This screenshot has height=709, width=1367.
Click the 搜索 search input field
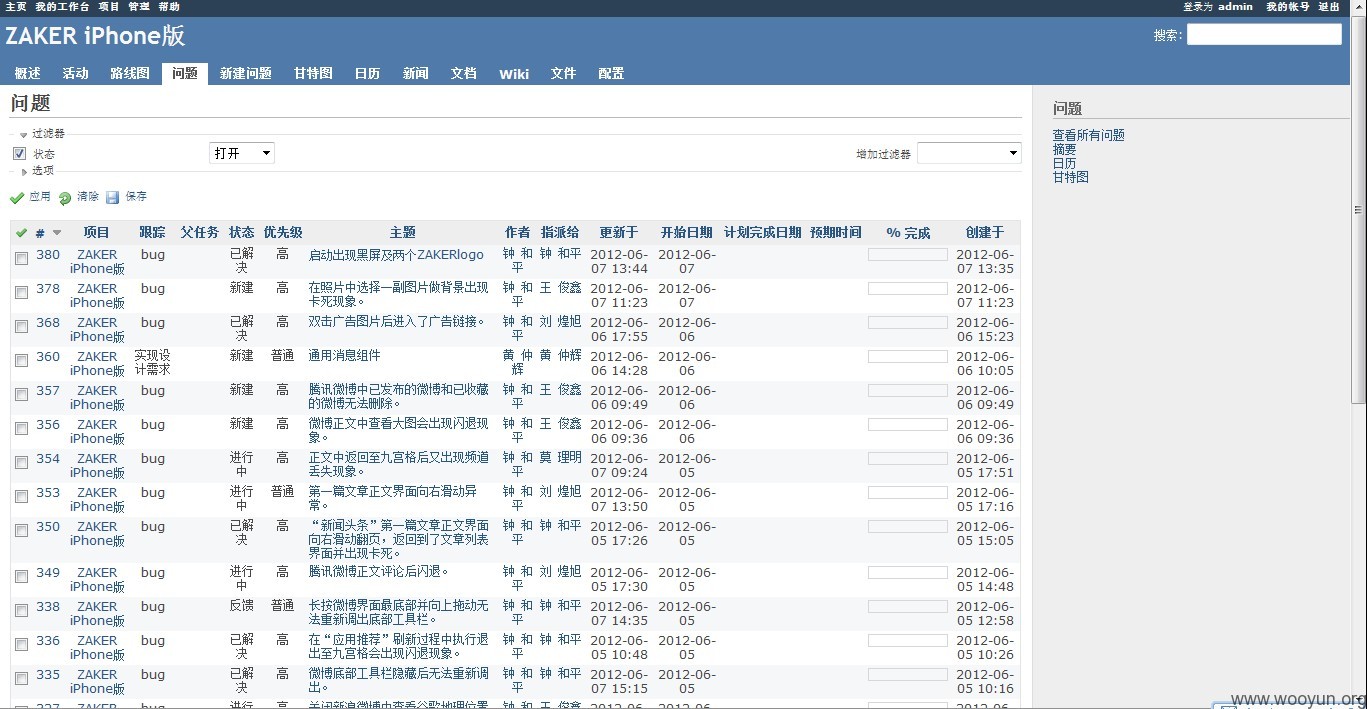(x=1264, y=34)
